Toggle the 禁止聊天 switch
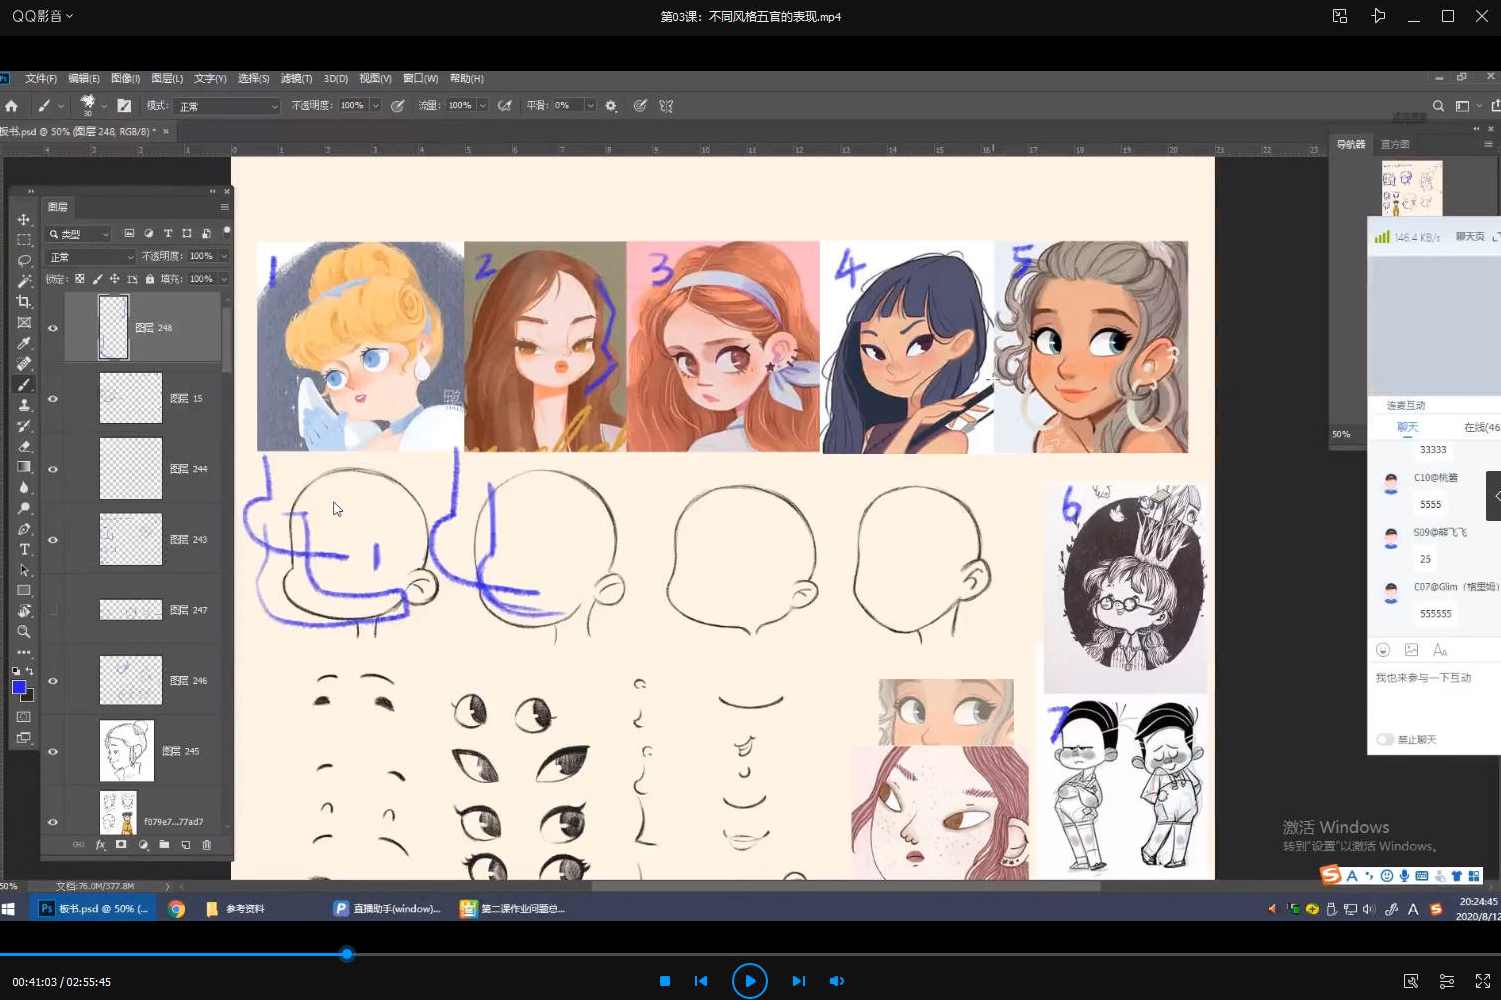This screenshot has height=1000, width=1501. point(1385,740)
